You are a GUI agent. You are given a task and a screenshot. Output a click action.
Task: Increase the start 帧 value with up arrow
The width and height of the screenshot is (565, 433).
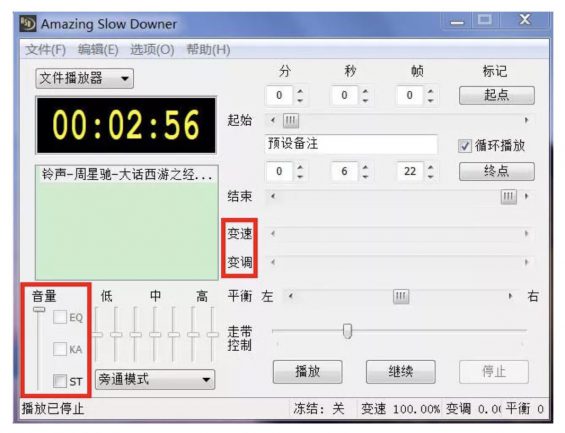click(430, 91)
